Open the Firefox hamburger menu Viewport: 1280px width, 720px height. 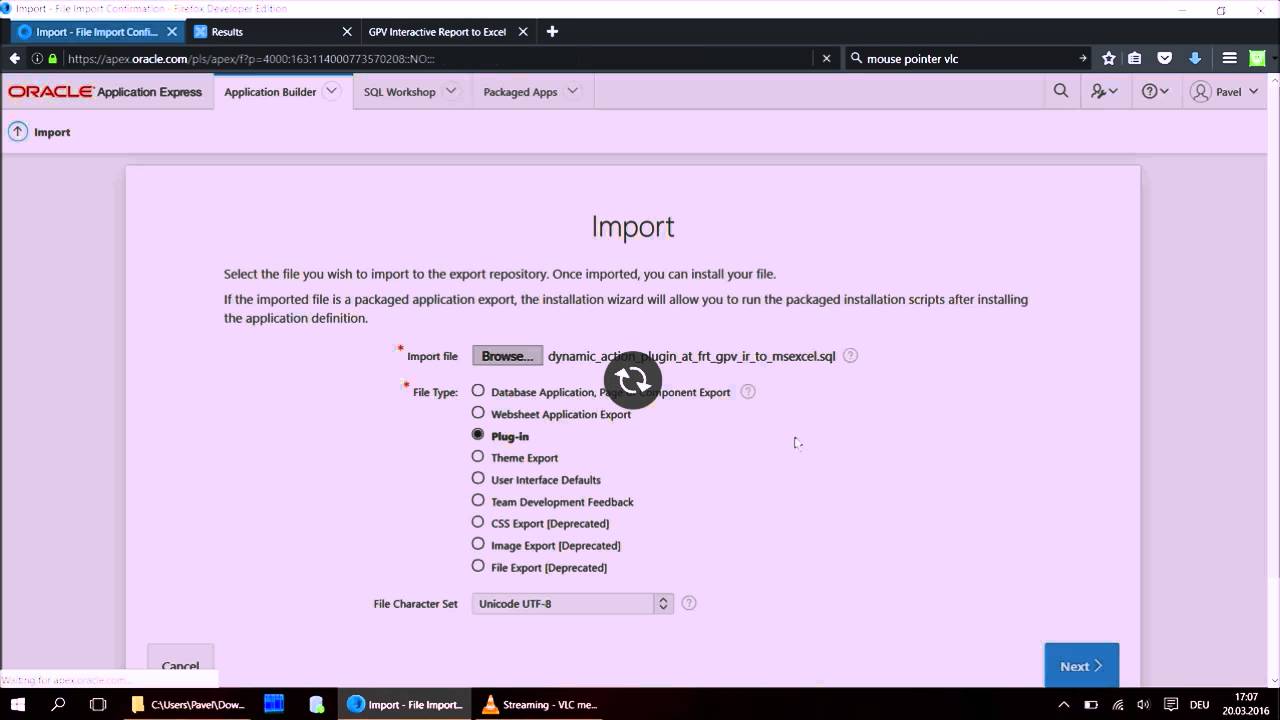[x=1230, y=58]
